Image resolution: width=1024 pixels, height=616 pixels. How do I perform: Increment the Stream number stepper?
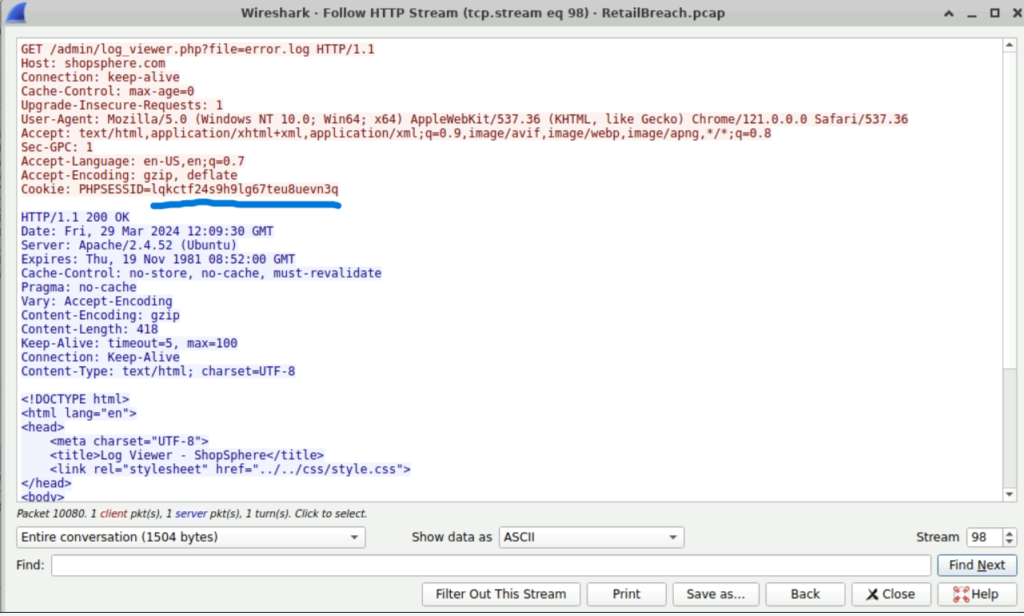point(1008,532)
